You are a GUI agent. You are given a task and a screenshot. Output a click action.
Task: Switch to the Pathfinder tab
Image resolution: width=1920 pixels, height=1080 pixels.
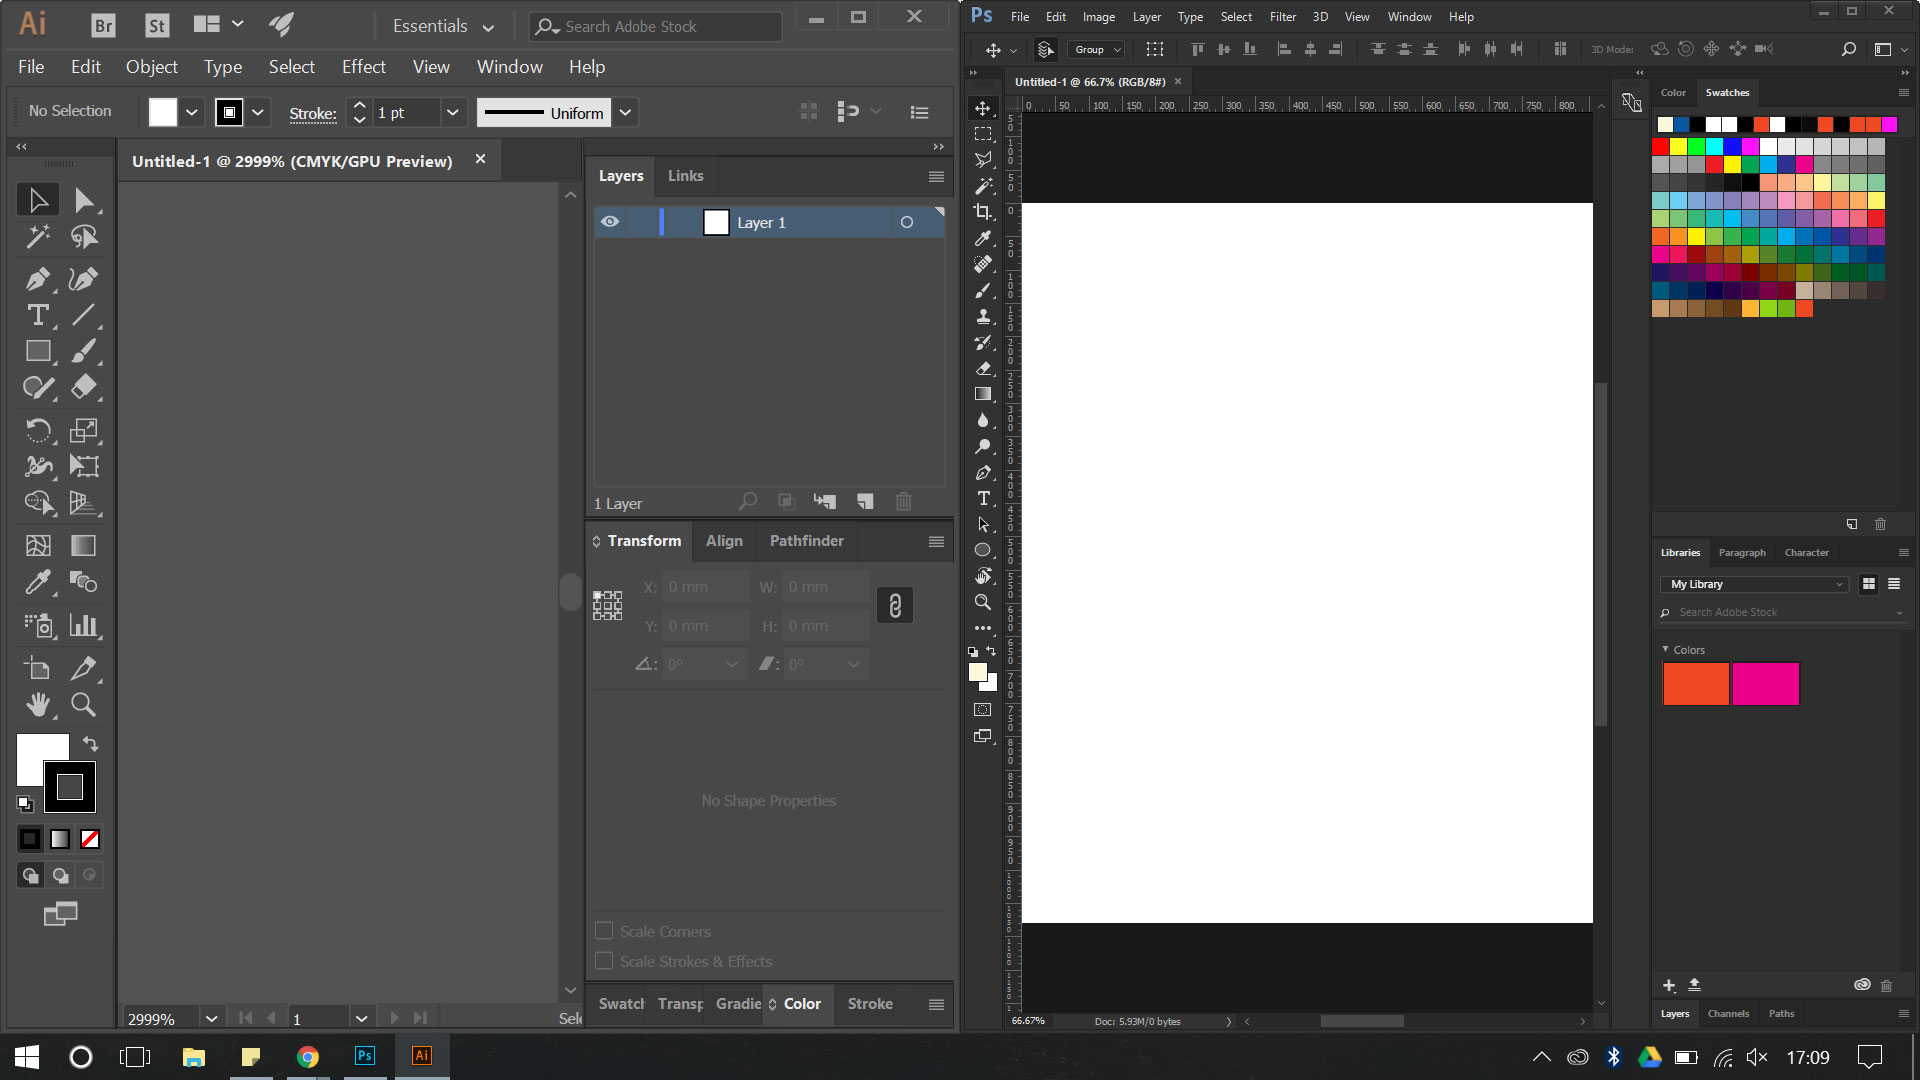(x=806, y=540)
